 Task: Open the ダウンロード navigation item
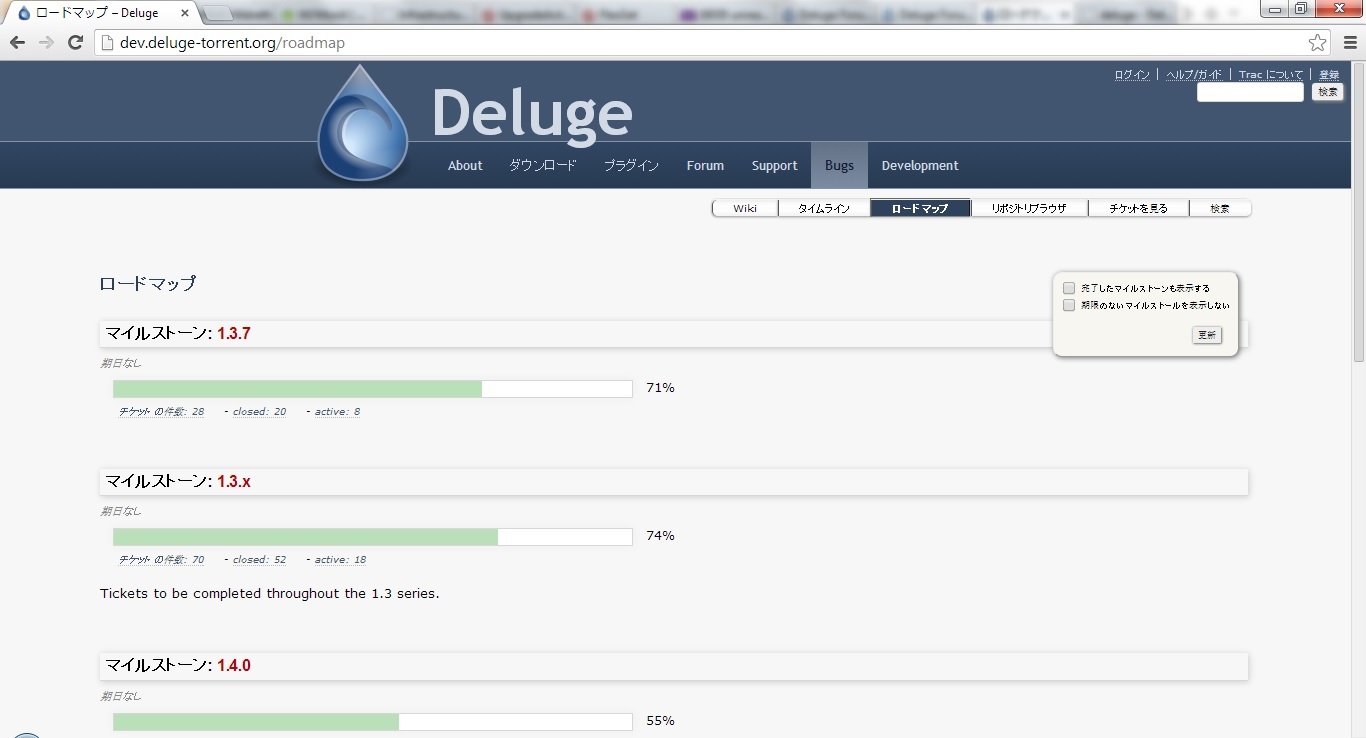point(543,166)
